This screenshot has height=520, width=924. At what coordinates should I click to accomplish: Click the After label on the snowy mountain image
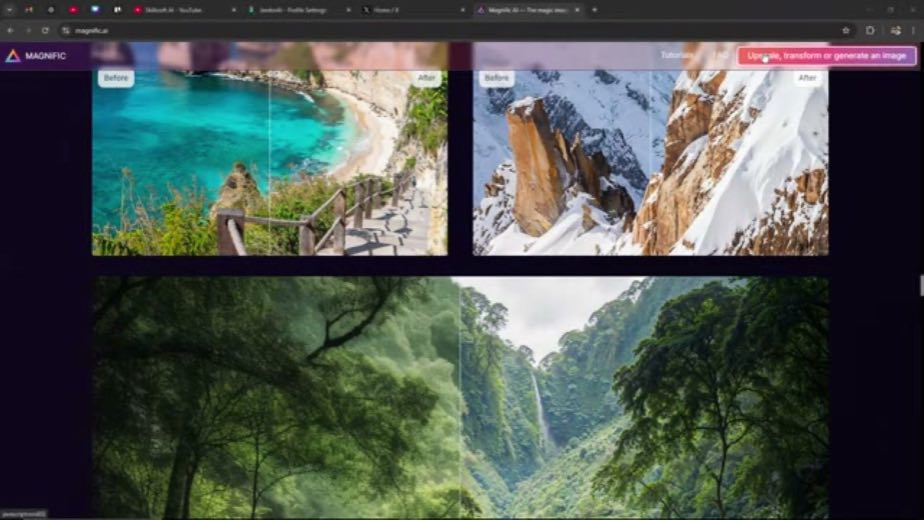click(807, 78)
